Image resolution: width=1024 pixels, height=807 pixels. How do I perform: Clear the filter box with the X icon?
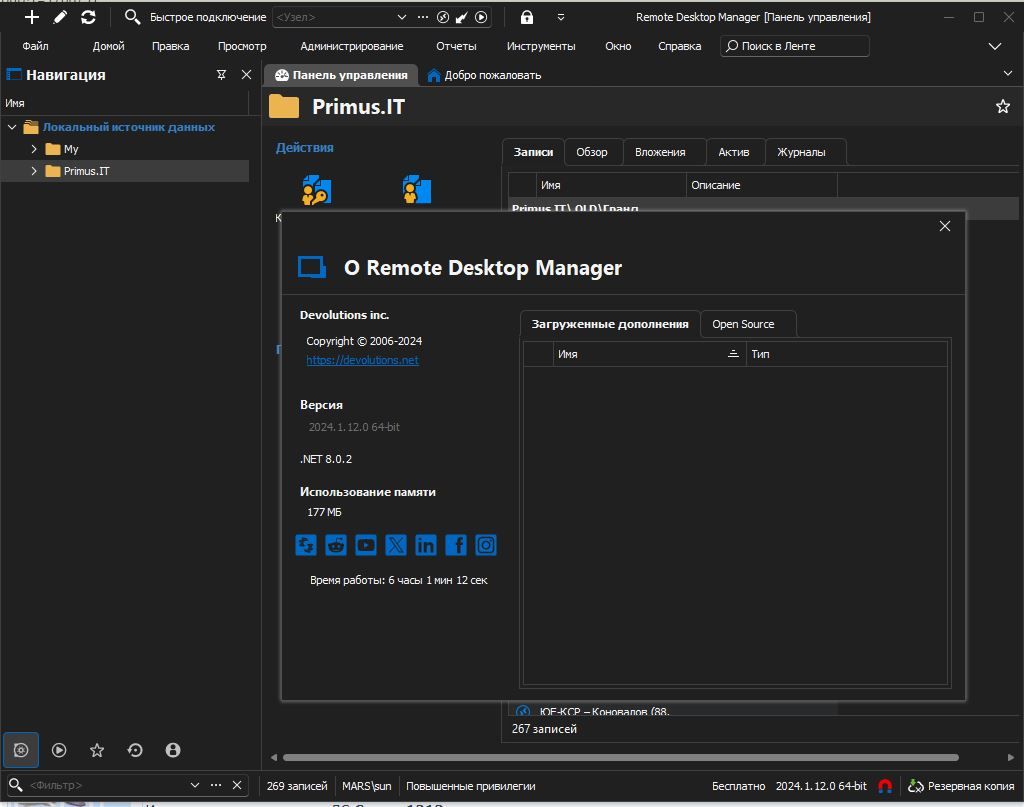pos(237,785)
